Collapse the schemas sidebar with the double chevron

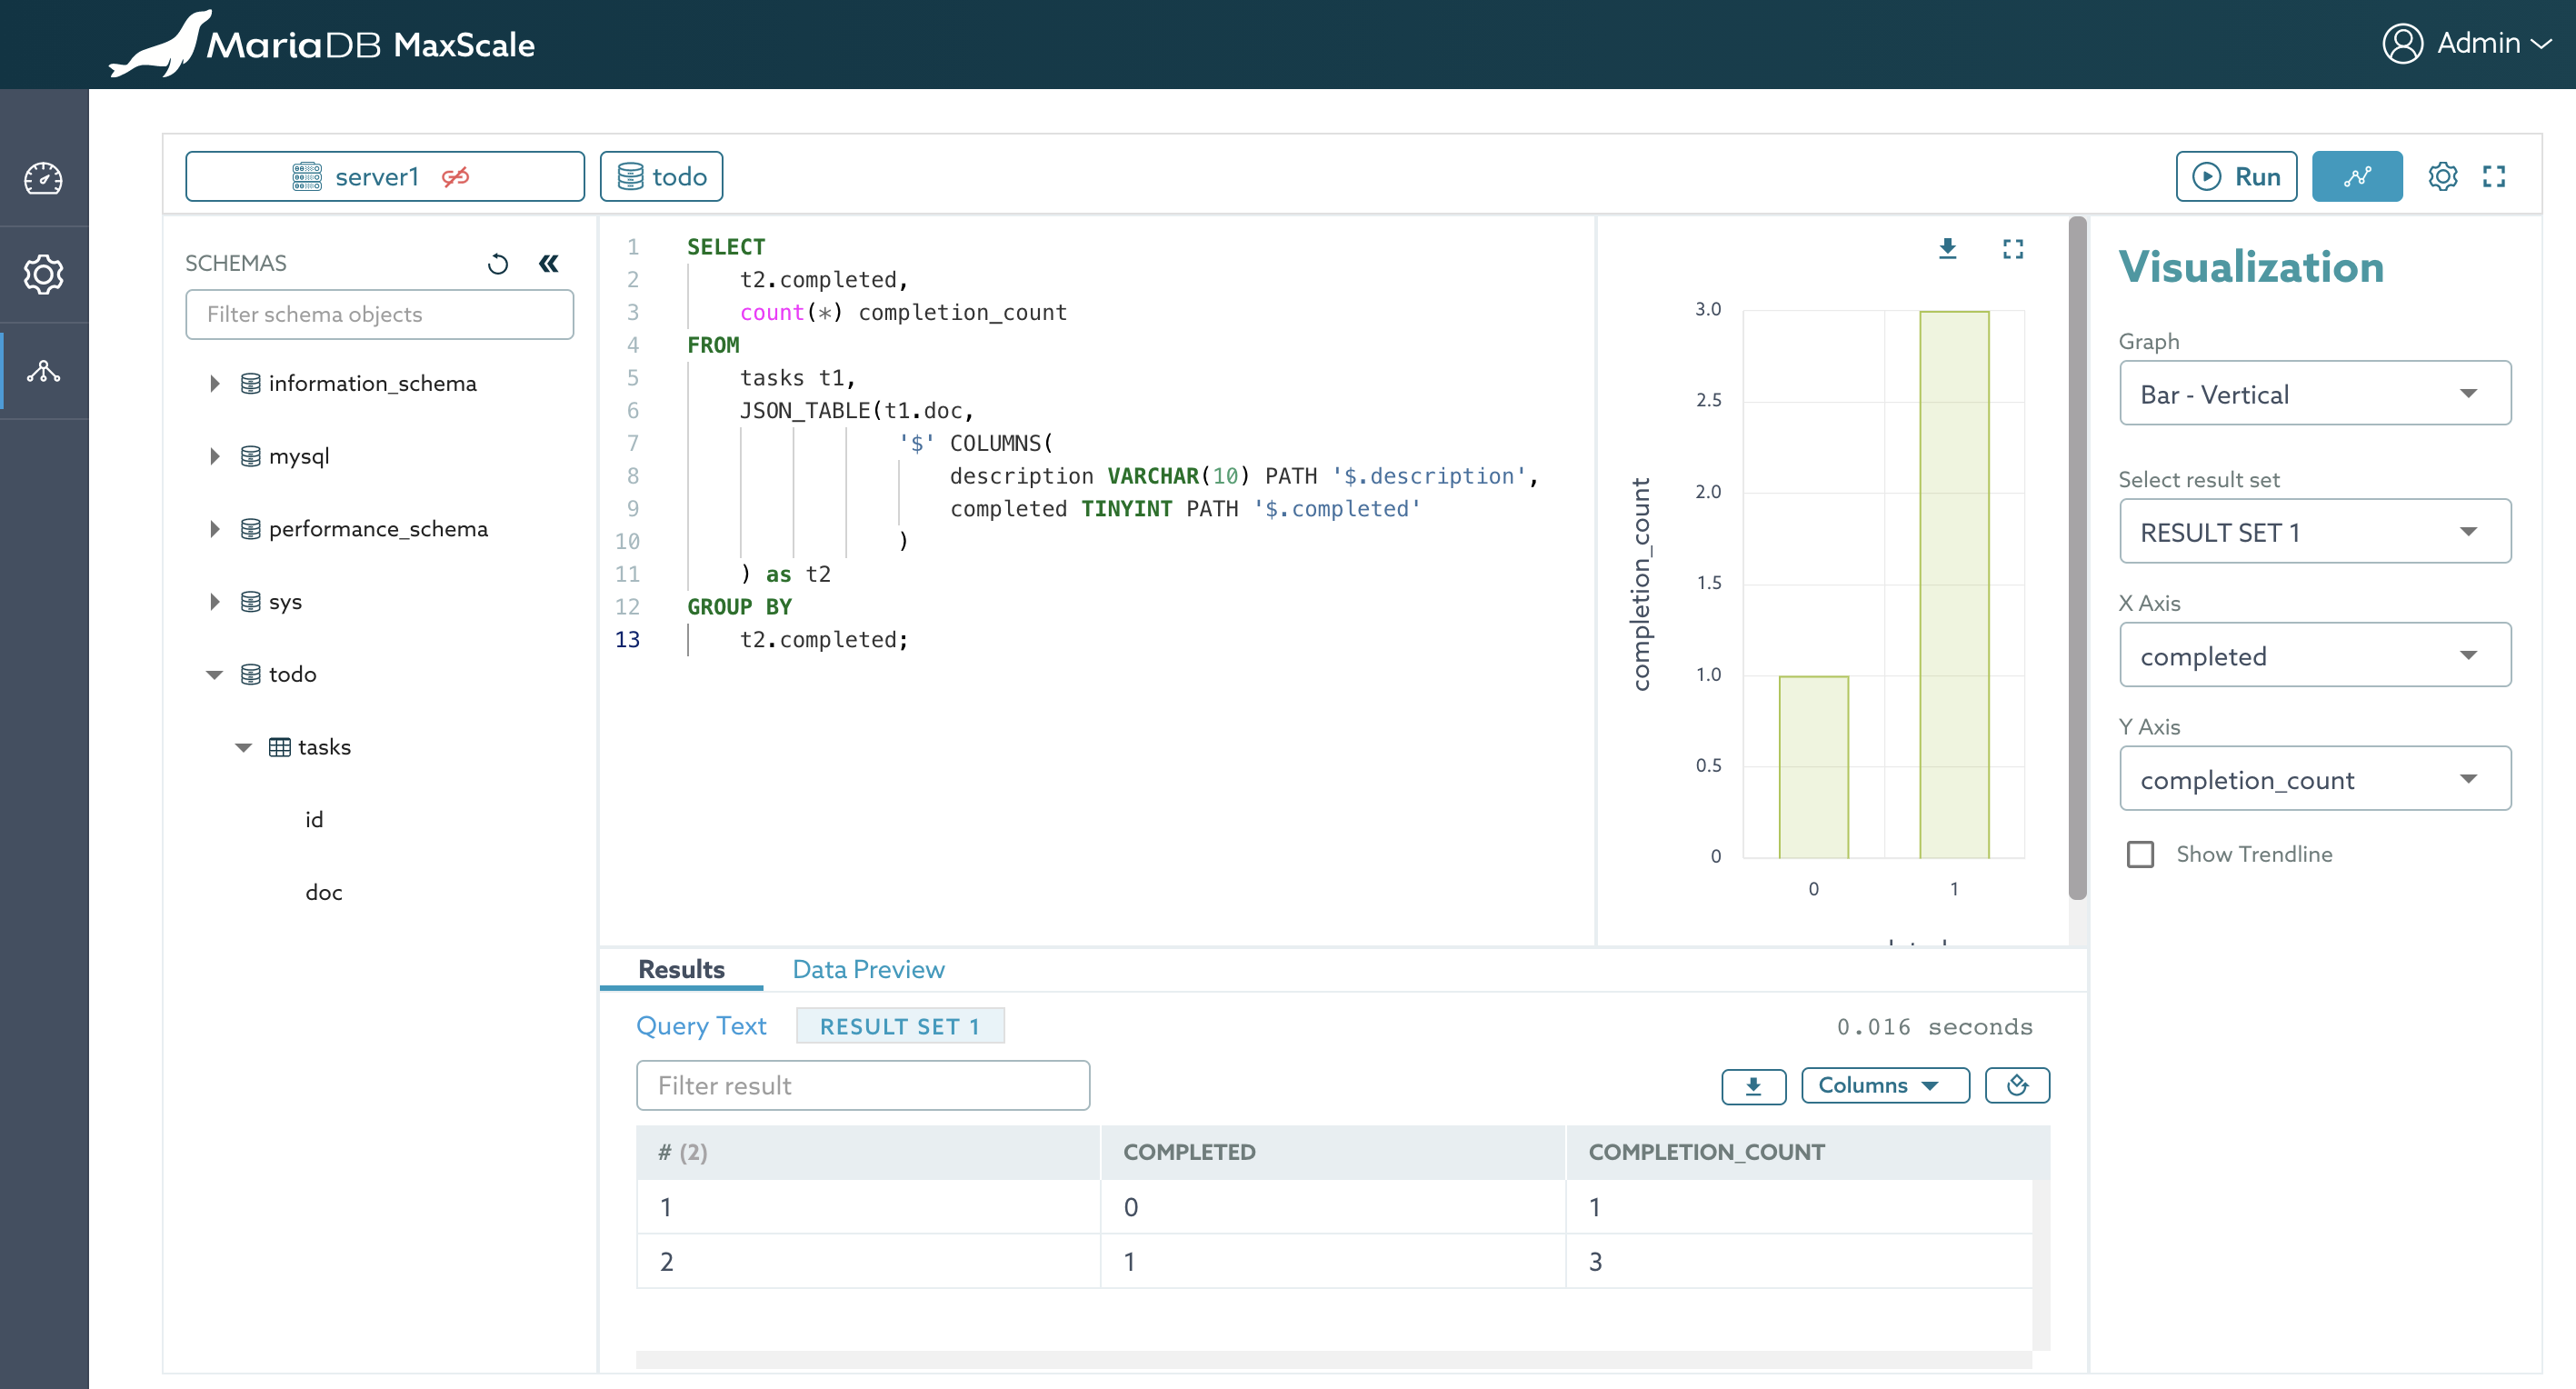549,263
